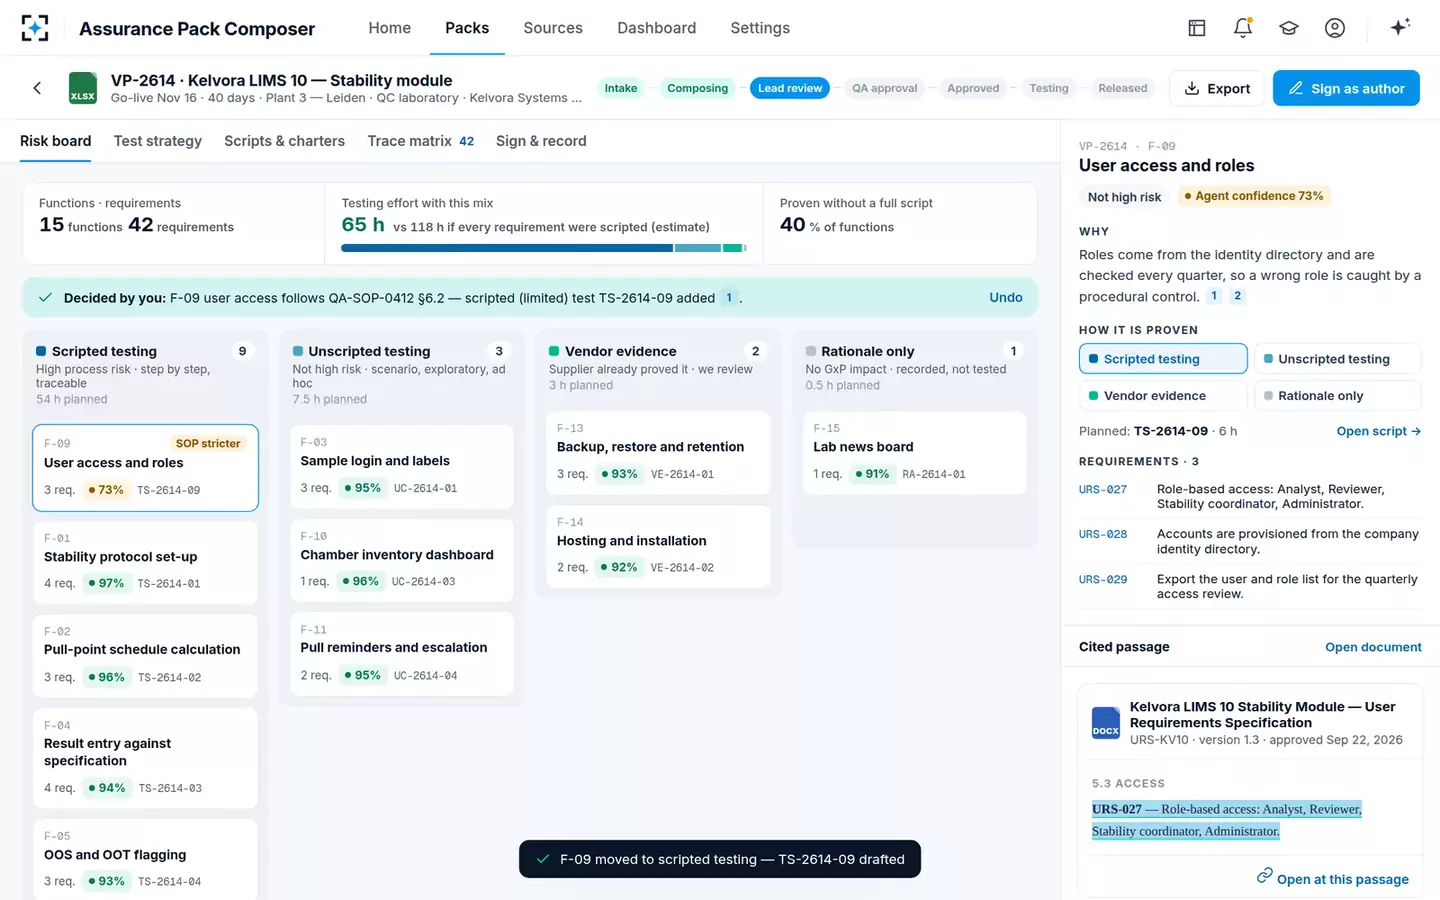The width and height of the screenshot is (1440, 900).
Task: Click Open document link
Action: [x=1373, y=647]
